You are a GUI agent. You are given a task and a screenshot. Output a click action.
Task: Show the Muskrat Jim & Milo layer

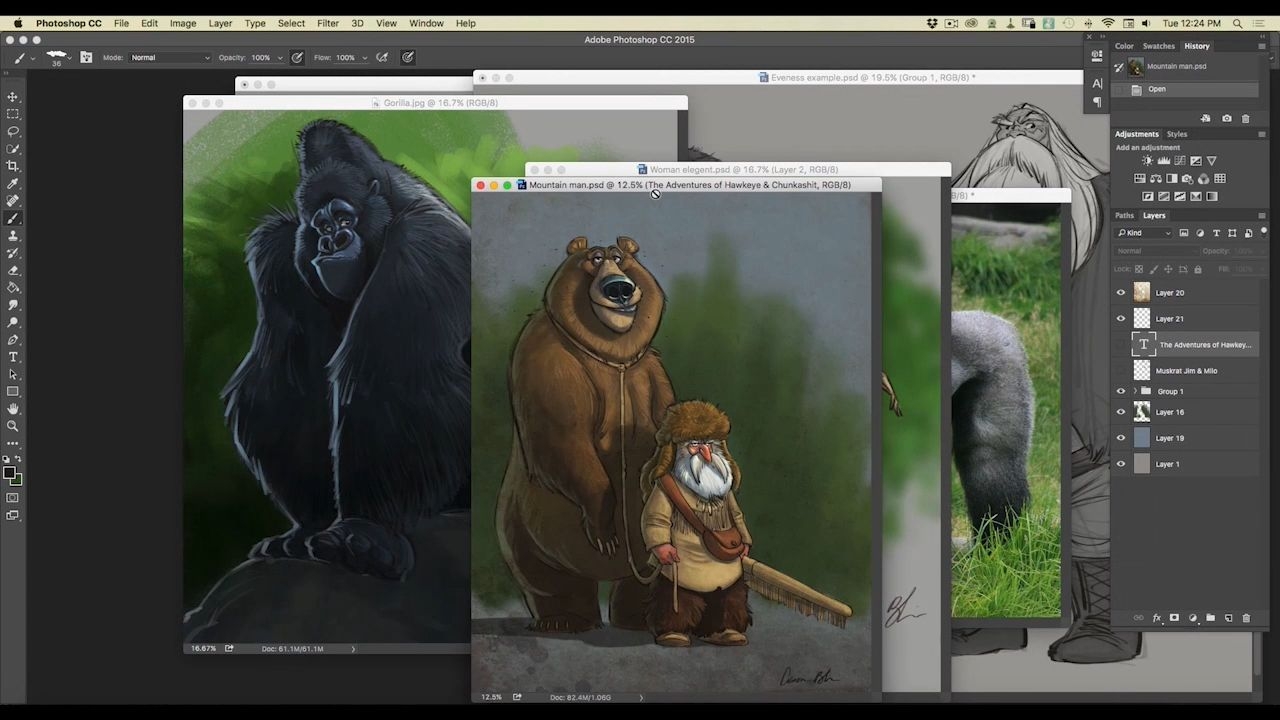pos(1121,371)
